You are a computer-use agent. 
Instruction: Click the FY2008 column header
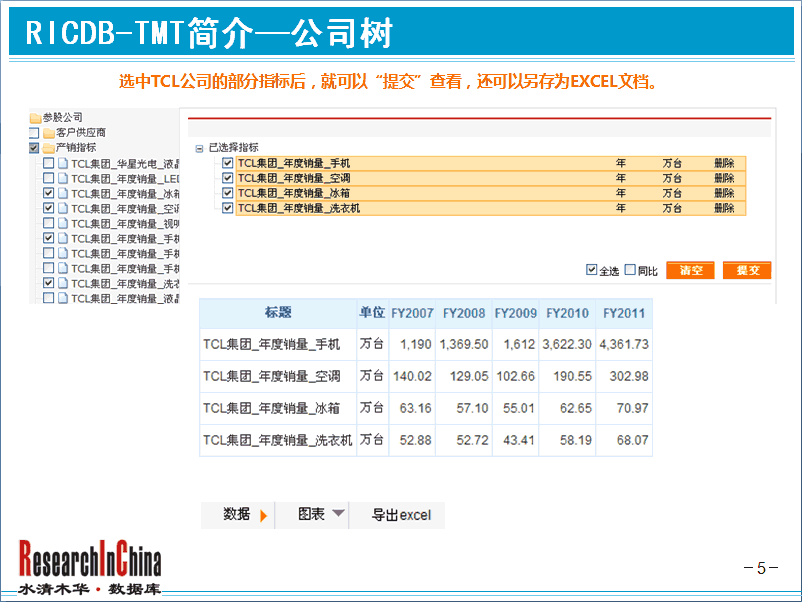pos(464,313)
